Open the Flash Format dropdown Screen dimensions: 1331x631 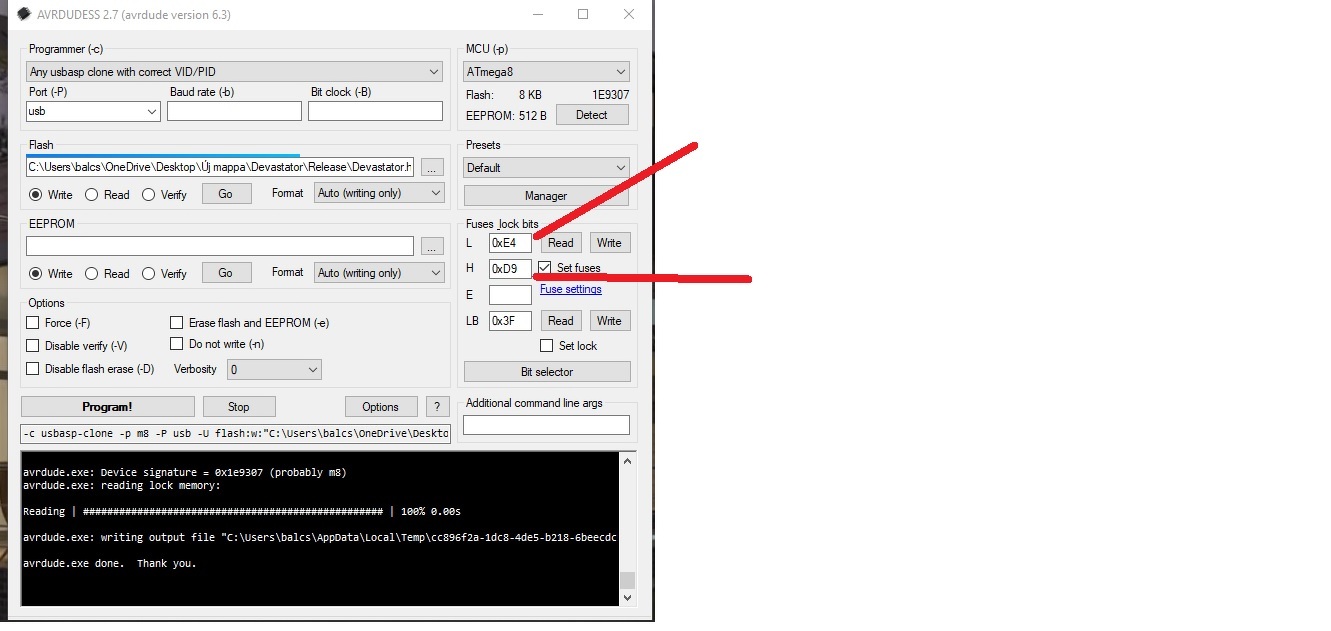click(379, 193)
